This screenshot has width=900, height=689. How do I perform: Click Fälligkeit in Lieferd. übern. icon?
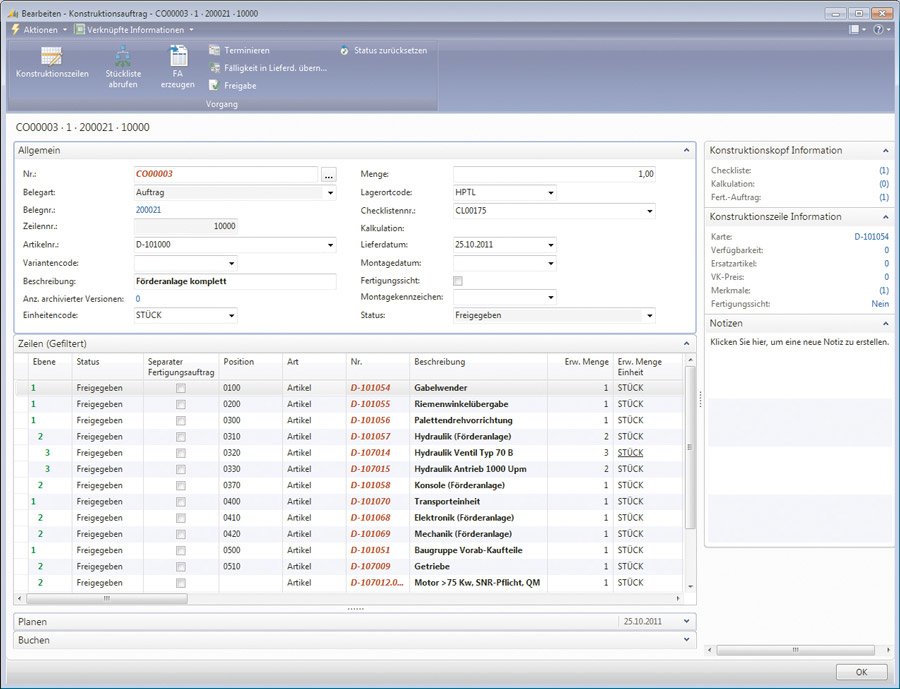pos(215,68)
